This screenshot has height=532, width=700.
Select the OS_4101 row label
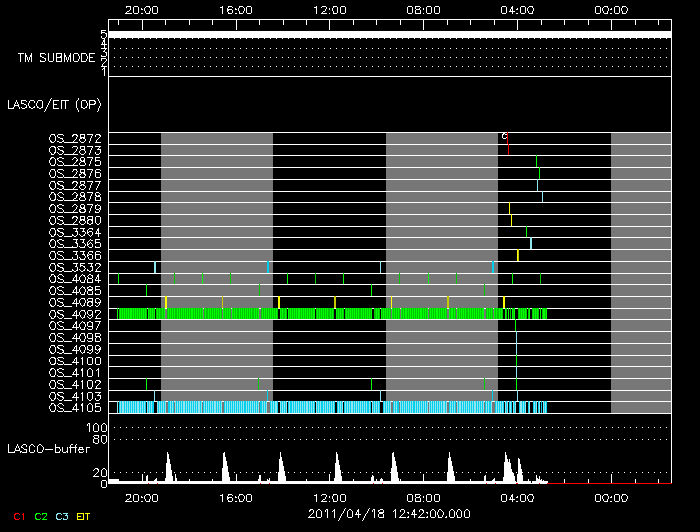click(x=75, y=373)
